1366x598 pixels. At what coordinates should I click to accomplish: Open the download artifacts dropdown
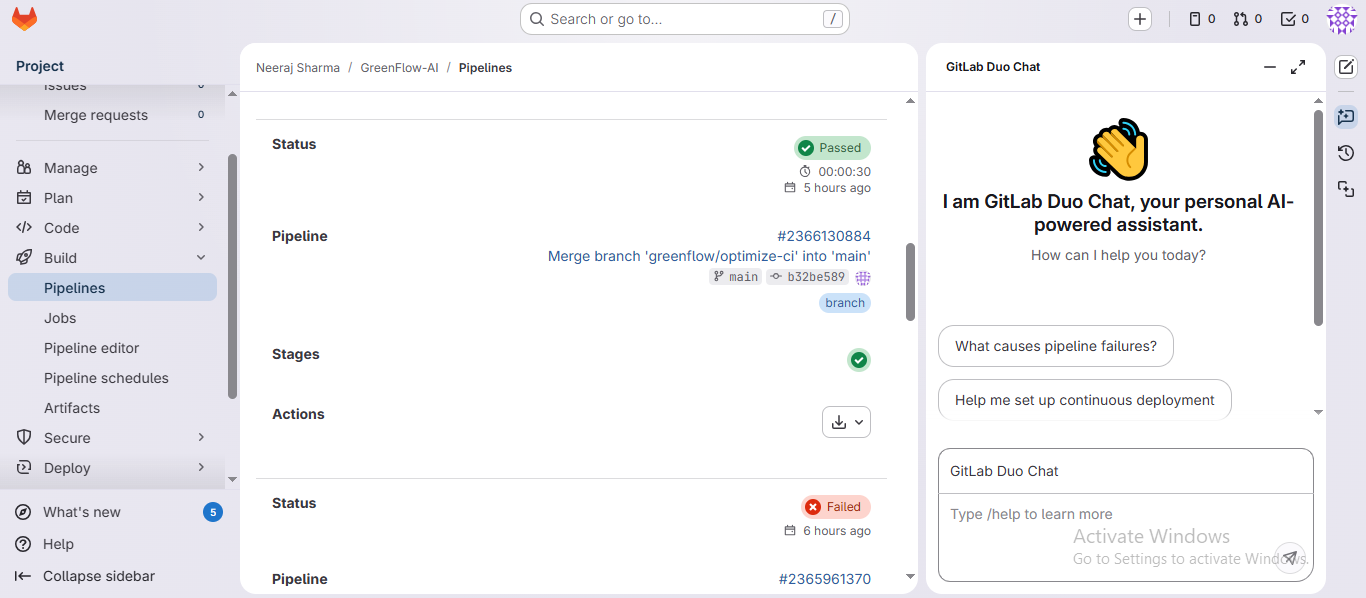coord(846,422)
